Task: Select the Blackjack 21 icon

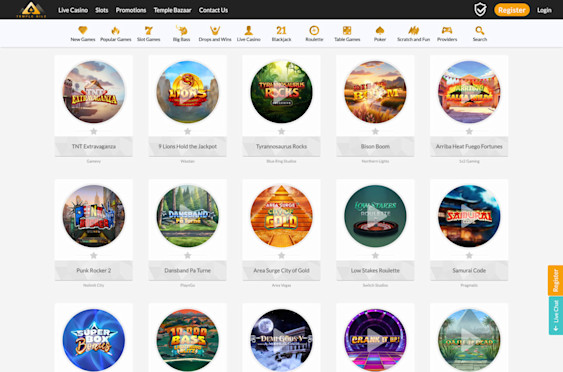Action: [281, 31]
